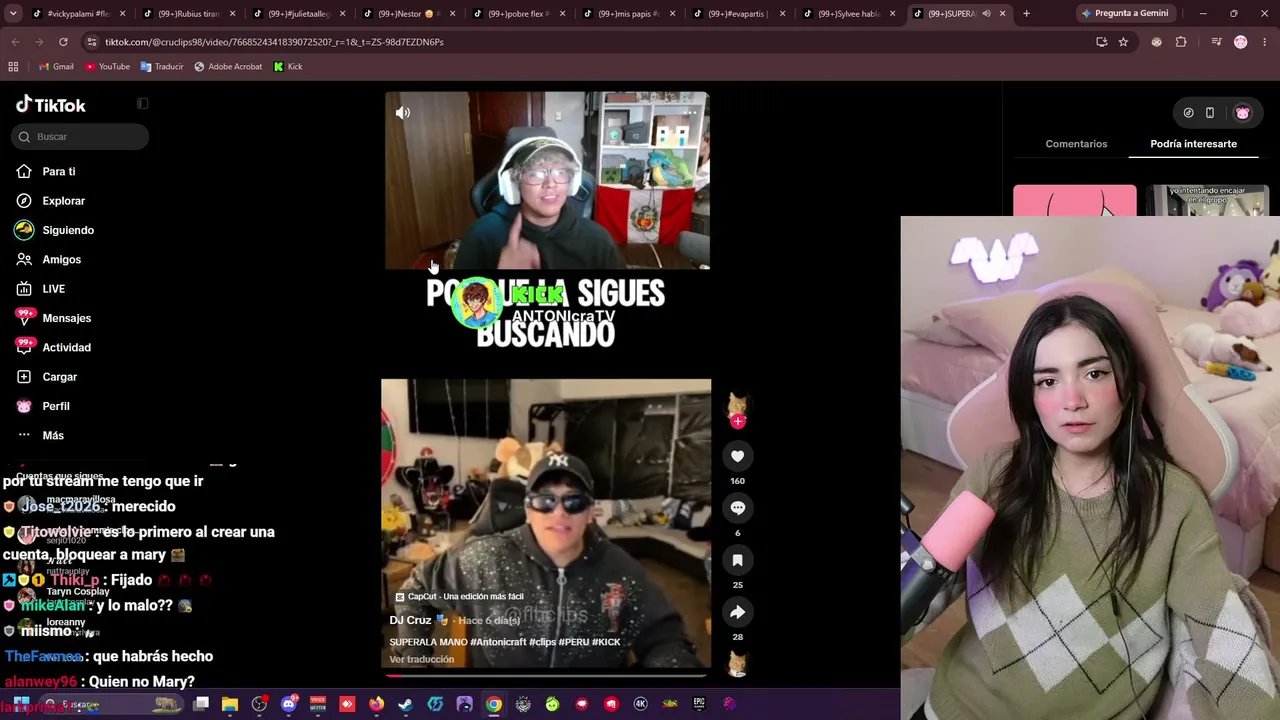This screenshot has width=1280, height=720.
Task: Bookmark this page with the star icon
Action: click(x=1123, y=42)
